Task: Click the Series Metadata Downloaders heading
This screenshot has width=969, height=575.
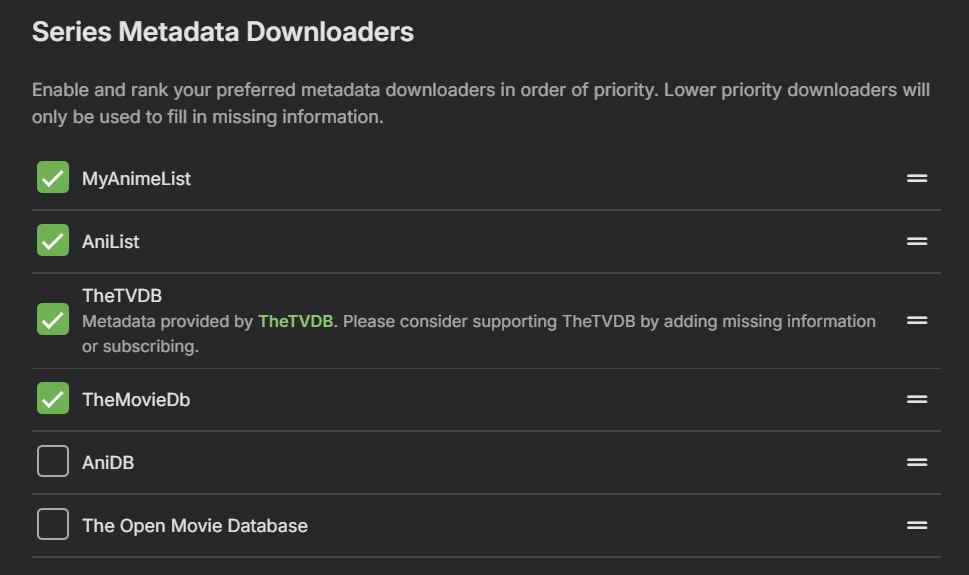Action: click(x=223, y=32)
